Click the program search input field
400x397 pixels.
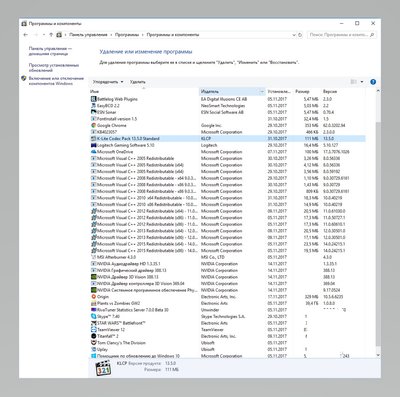click(341, 35)
